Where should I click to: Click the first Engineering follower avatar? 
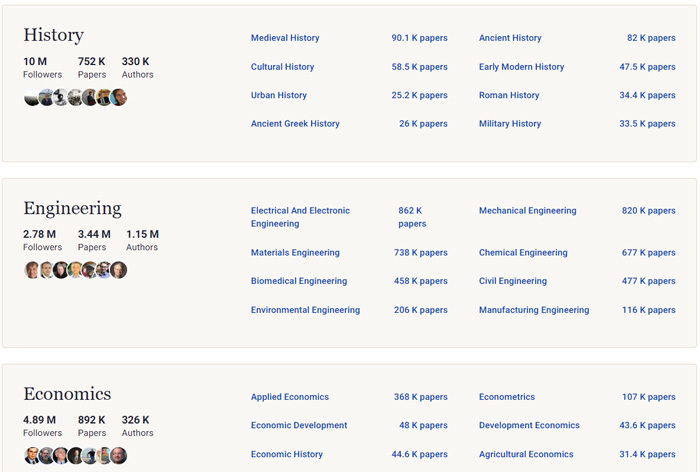[32, 270]
